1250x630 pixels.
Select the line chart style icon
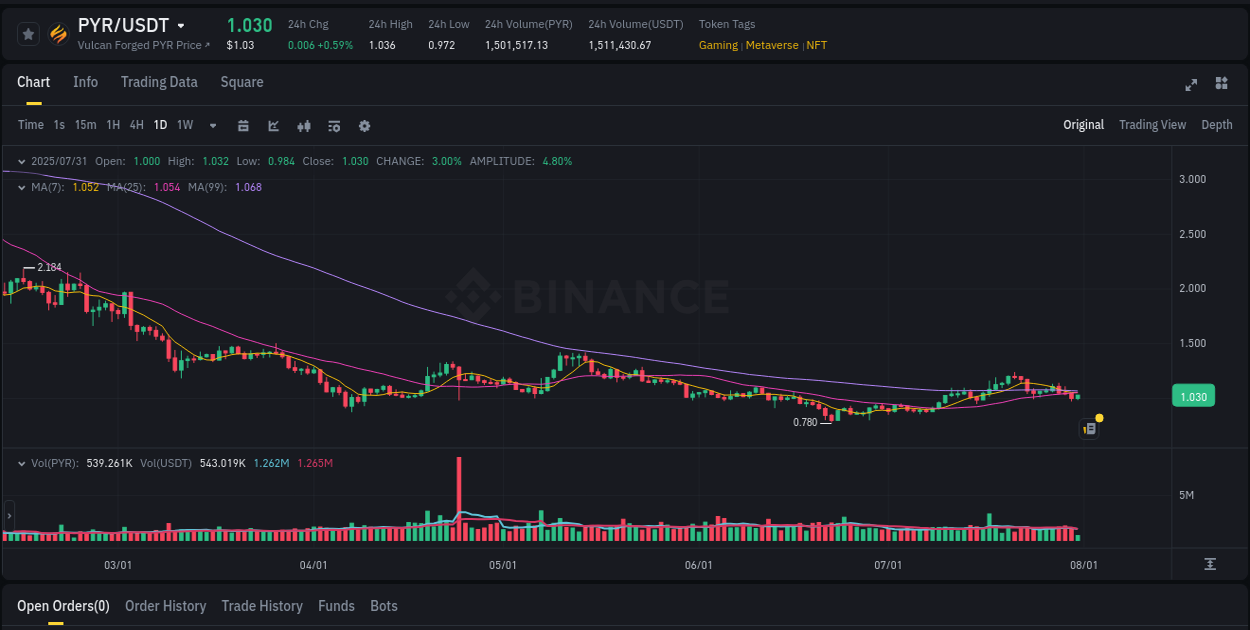click(x=273, y=125)
